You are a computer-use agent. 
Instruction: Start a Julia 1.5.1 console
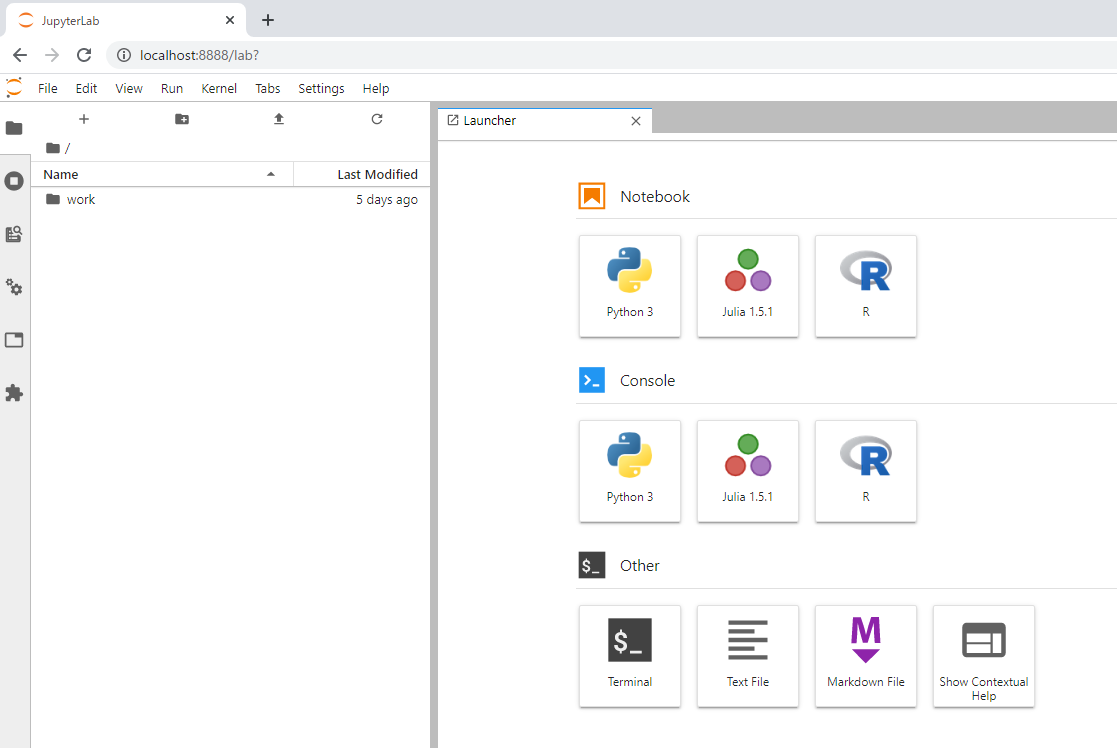click(x=748, y=471)
